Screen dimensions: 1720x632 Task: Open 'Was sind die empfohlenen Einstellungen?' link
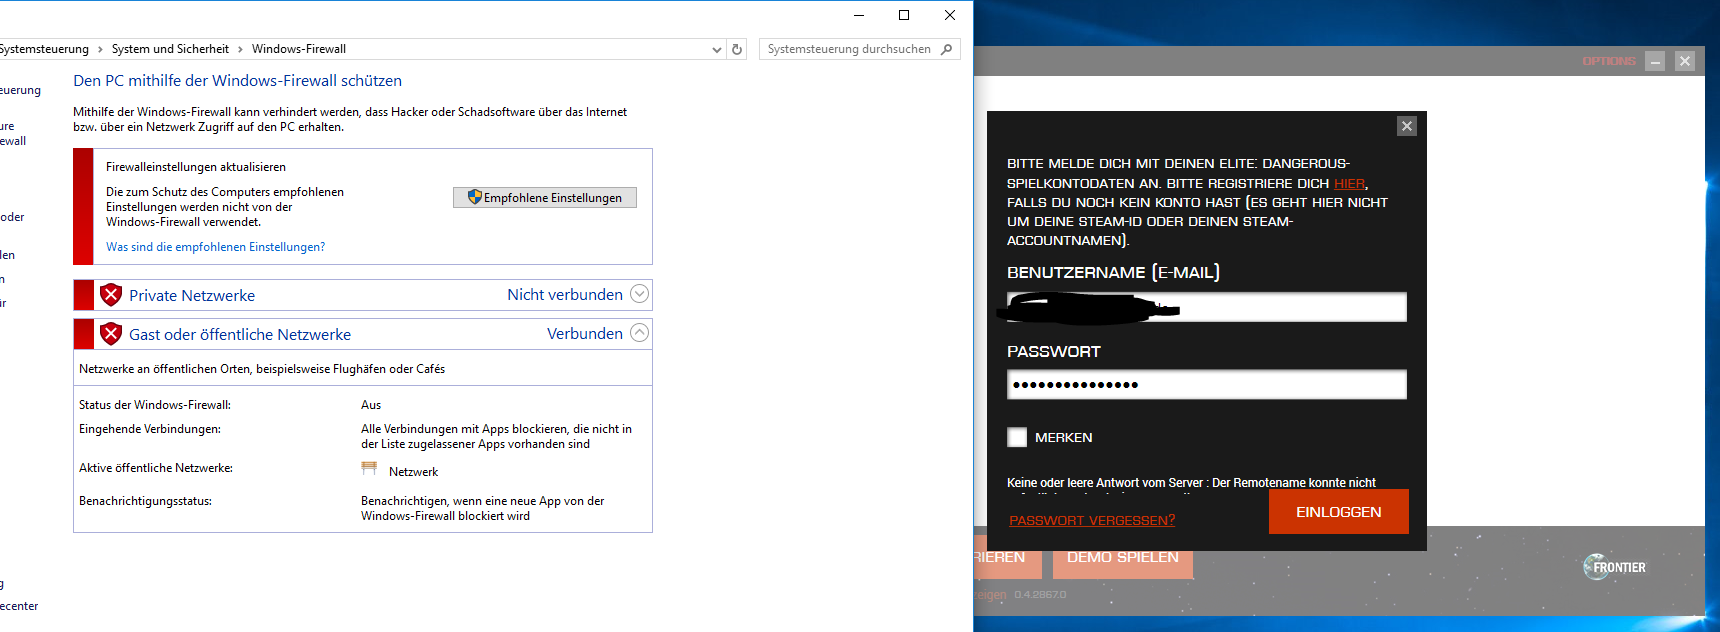coord(215,247)
